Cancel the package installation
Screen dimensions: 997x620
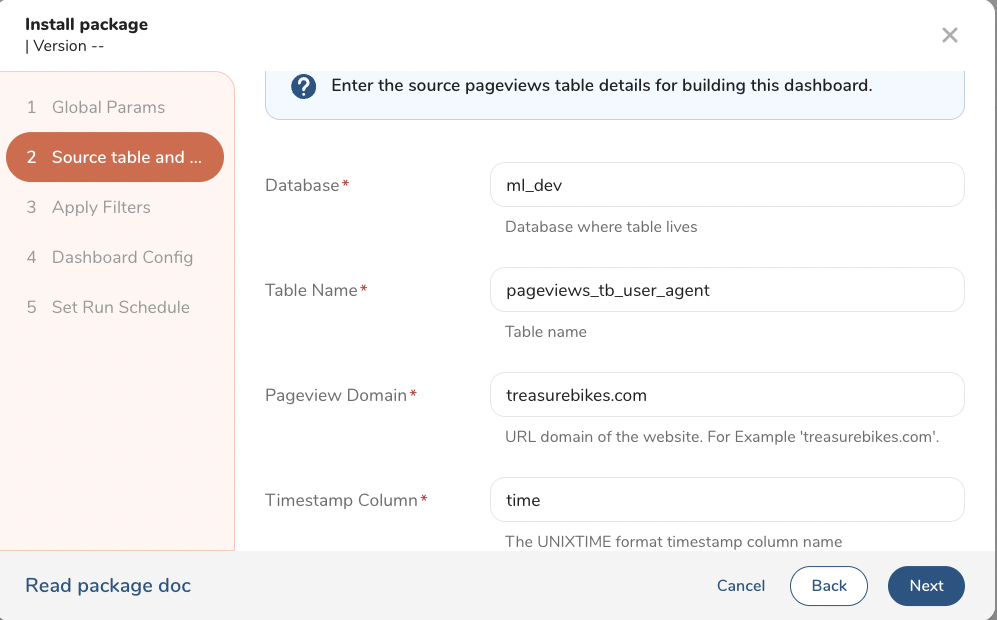tap(741, 586)
